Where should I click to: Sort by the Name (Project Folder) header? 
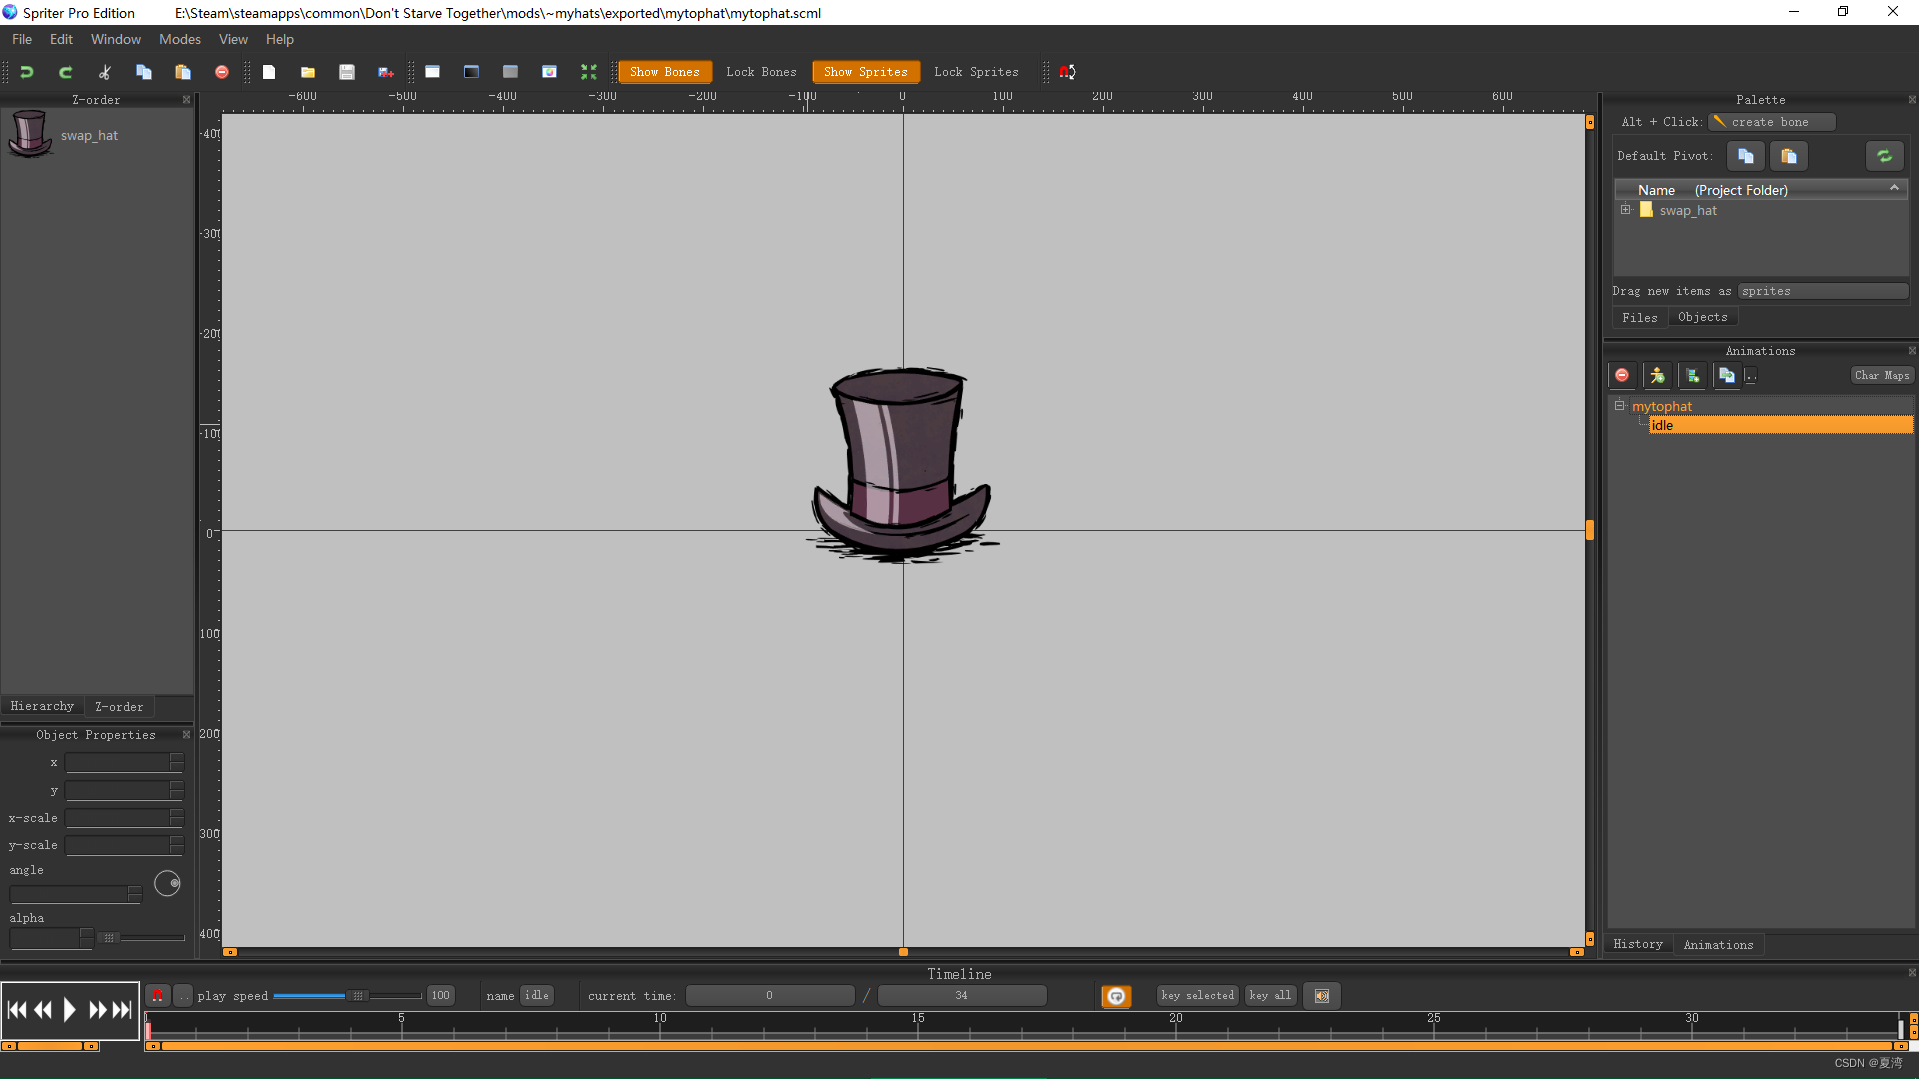(1761, 190)
